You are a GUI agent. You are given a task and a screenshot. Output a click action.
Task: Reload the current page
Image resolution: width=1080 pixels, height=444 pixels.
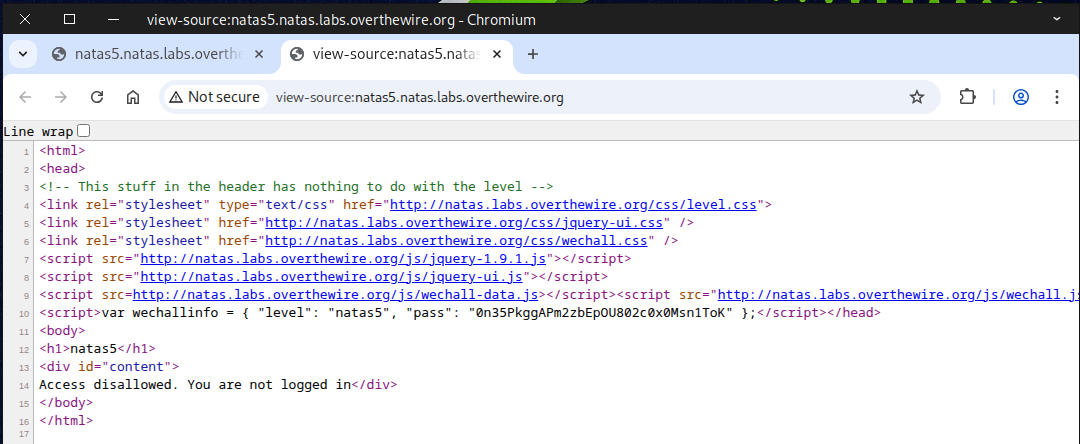[x=97, y=97]
